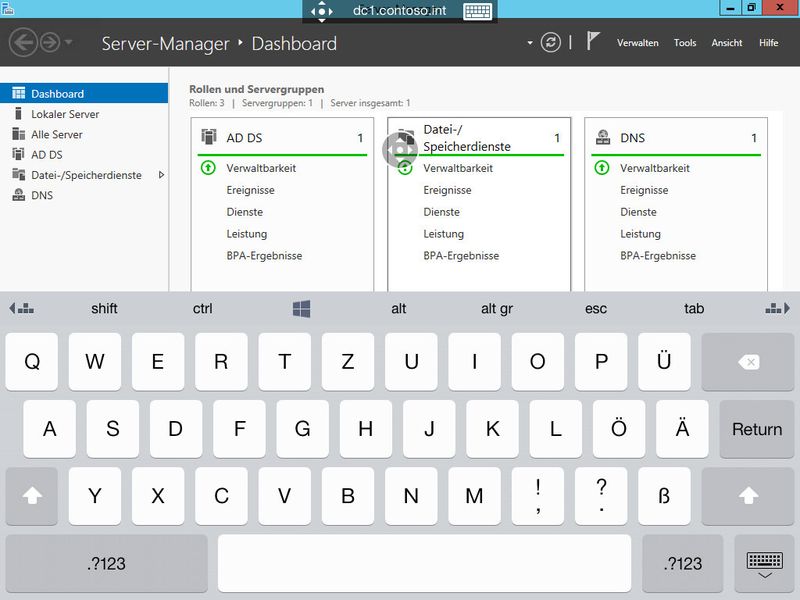Screen dimensions: 800x600
Task: Tap the space bar
Action: click(x=424, y=563)
